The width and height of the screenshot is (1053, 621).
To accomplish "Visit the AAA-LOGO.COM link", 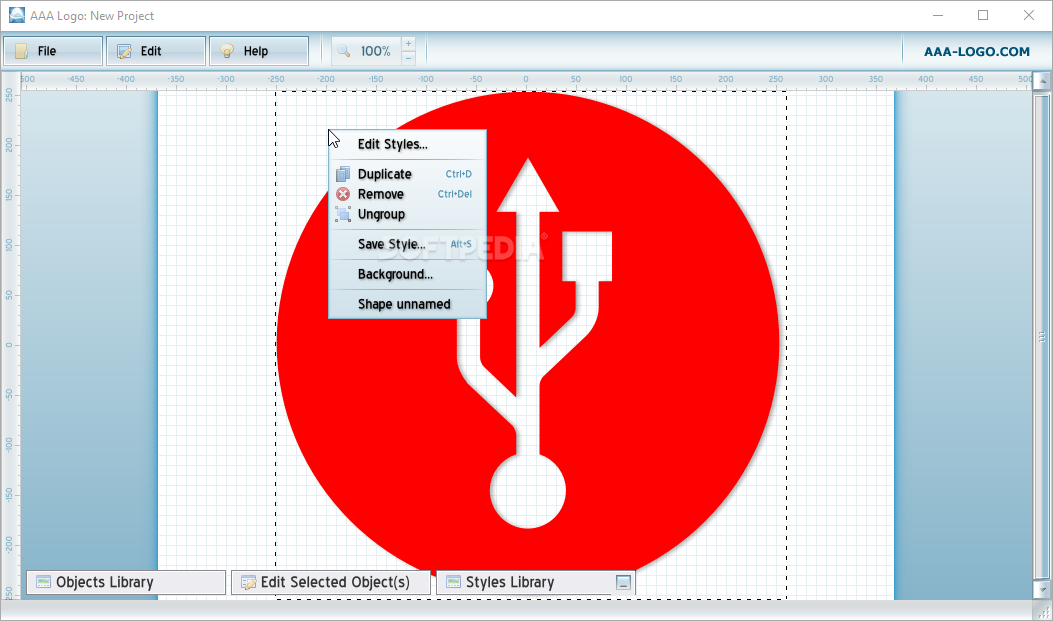I will coord(976,52).
